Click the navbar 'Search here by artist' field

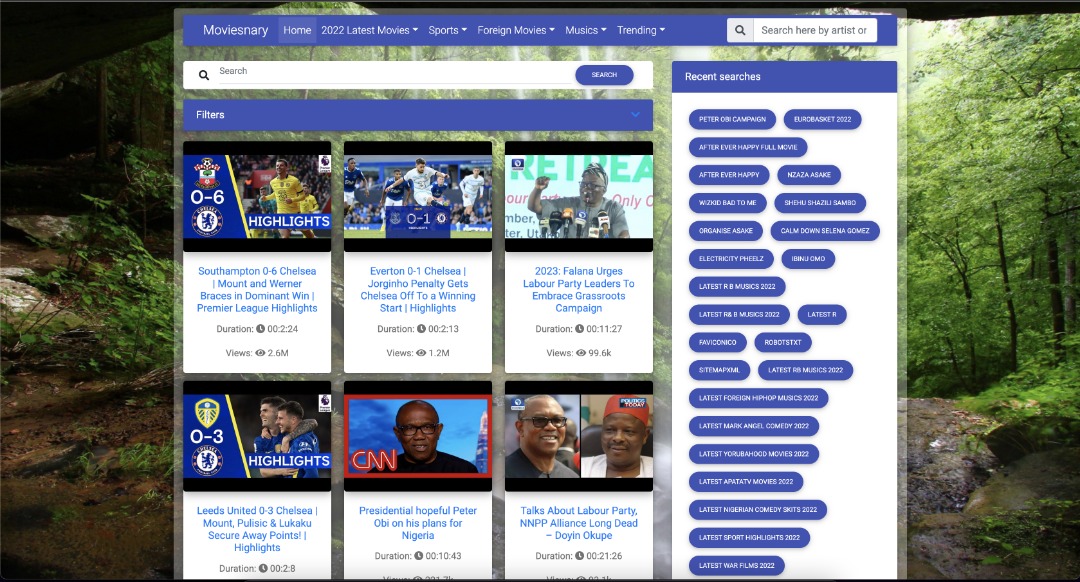coord(814,30)
